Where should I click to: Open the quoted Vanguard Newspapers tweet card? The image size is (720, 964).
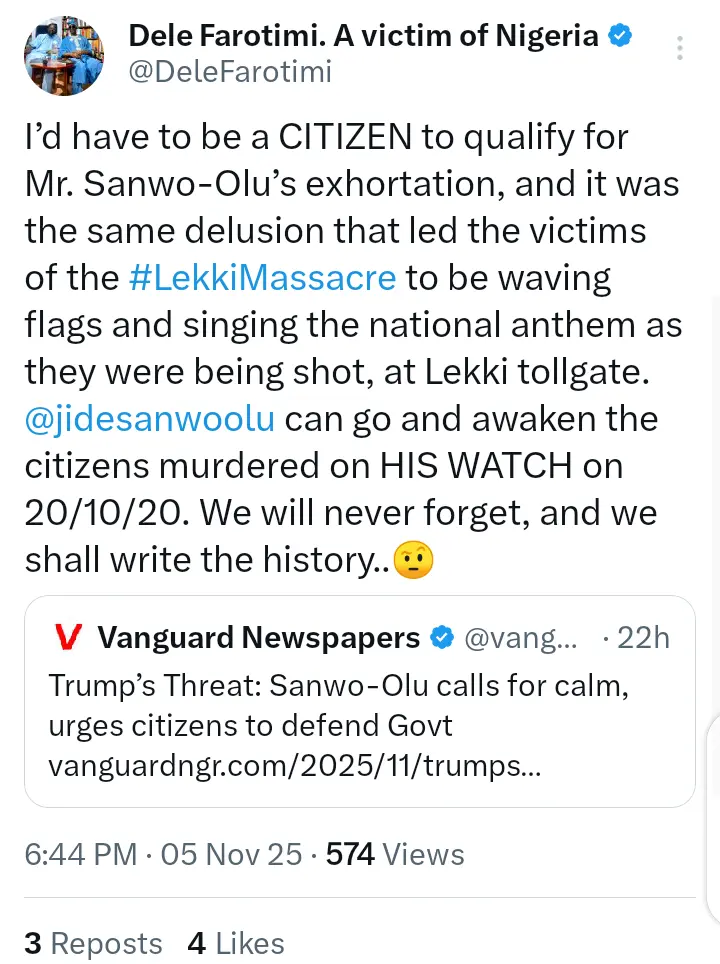tap(360, 700)
